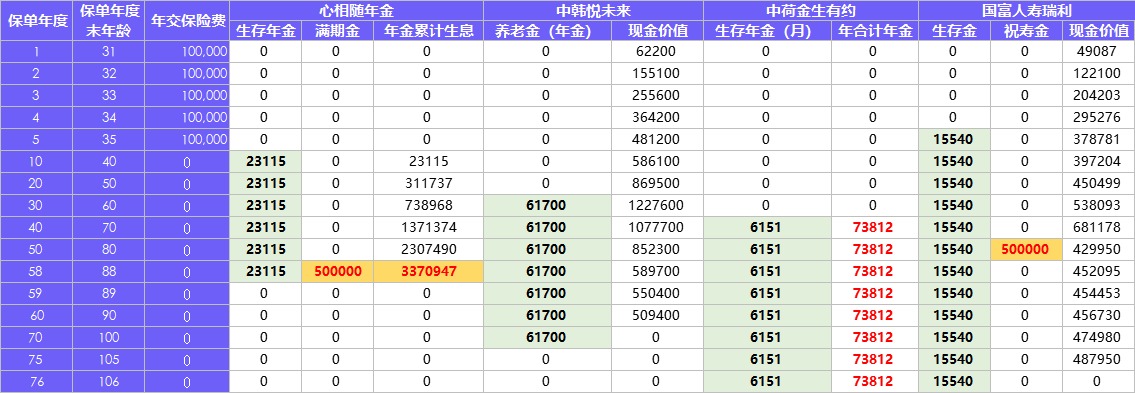
Task: Select the 祝寿金 sub-header
Action: coord(1026,31)
